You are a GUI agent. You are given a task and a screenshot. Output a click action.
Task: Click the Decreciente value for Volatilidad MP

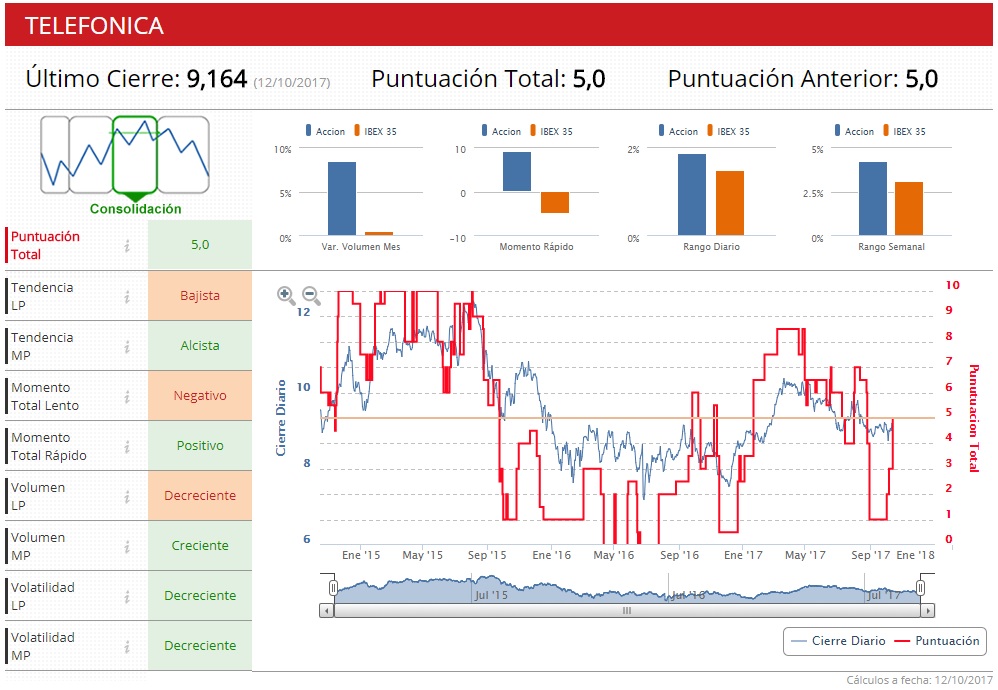pos(200,645)
